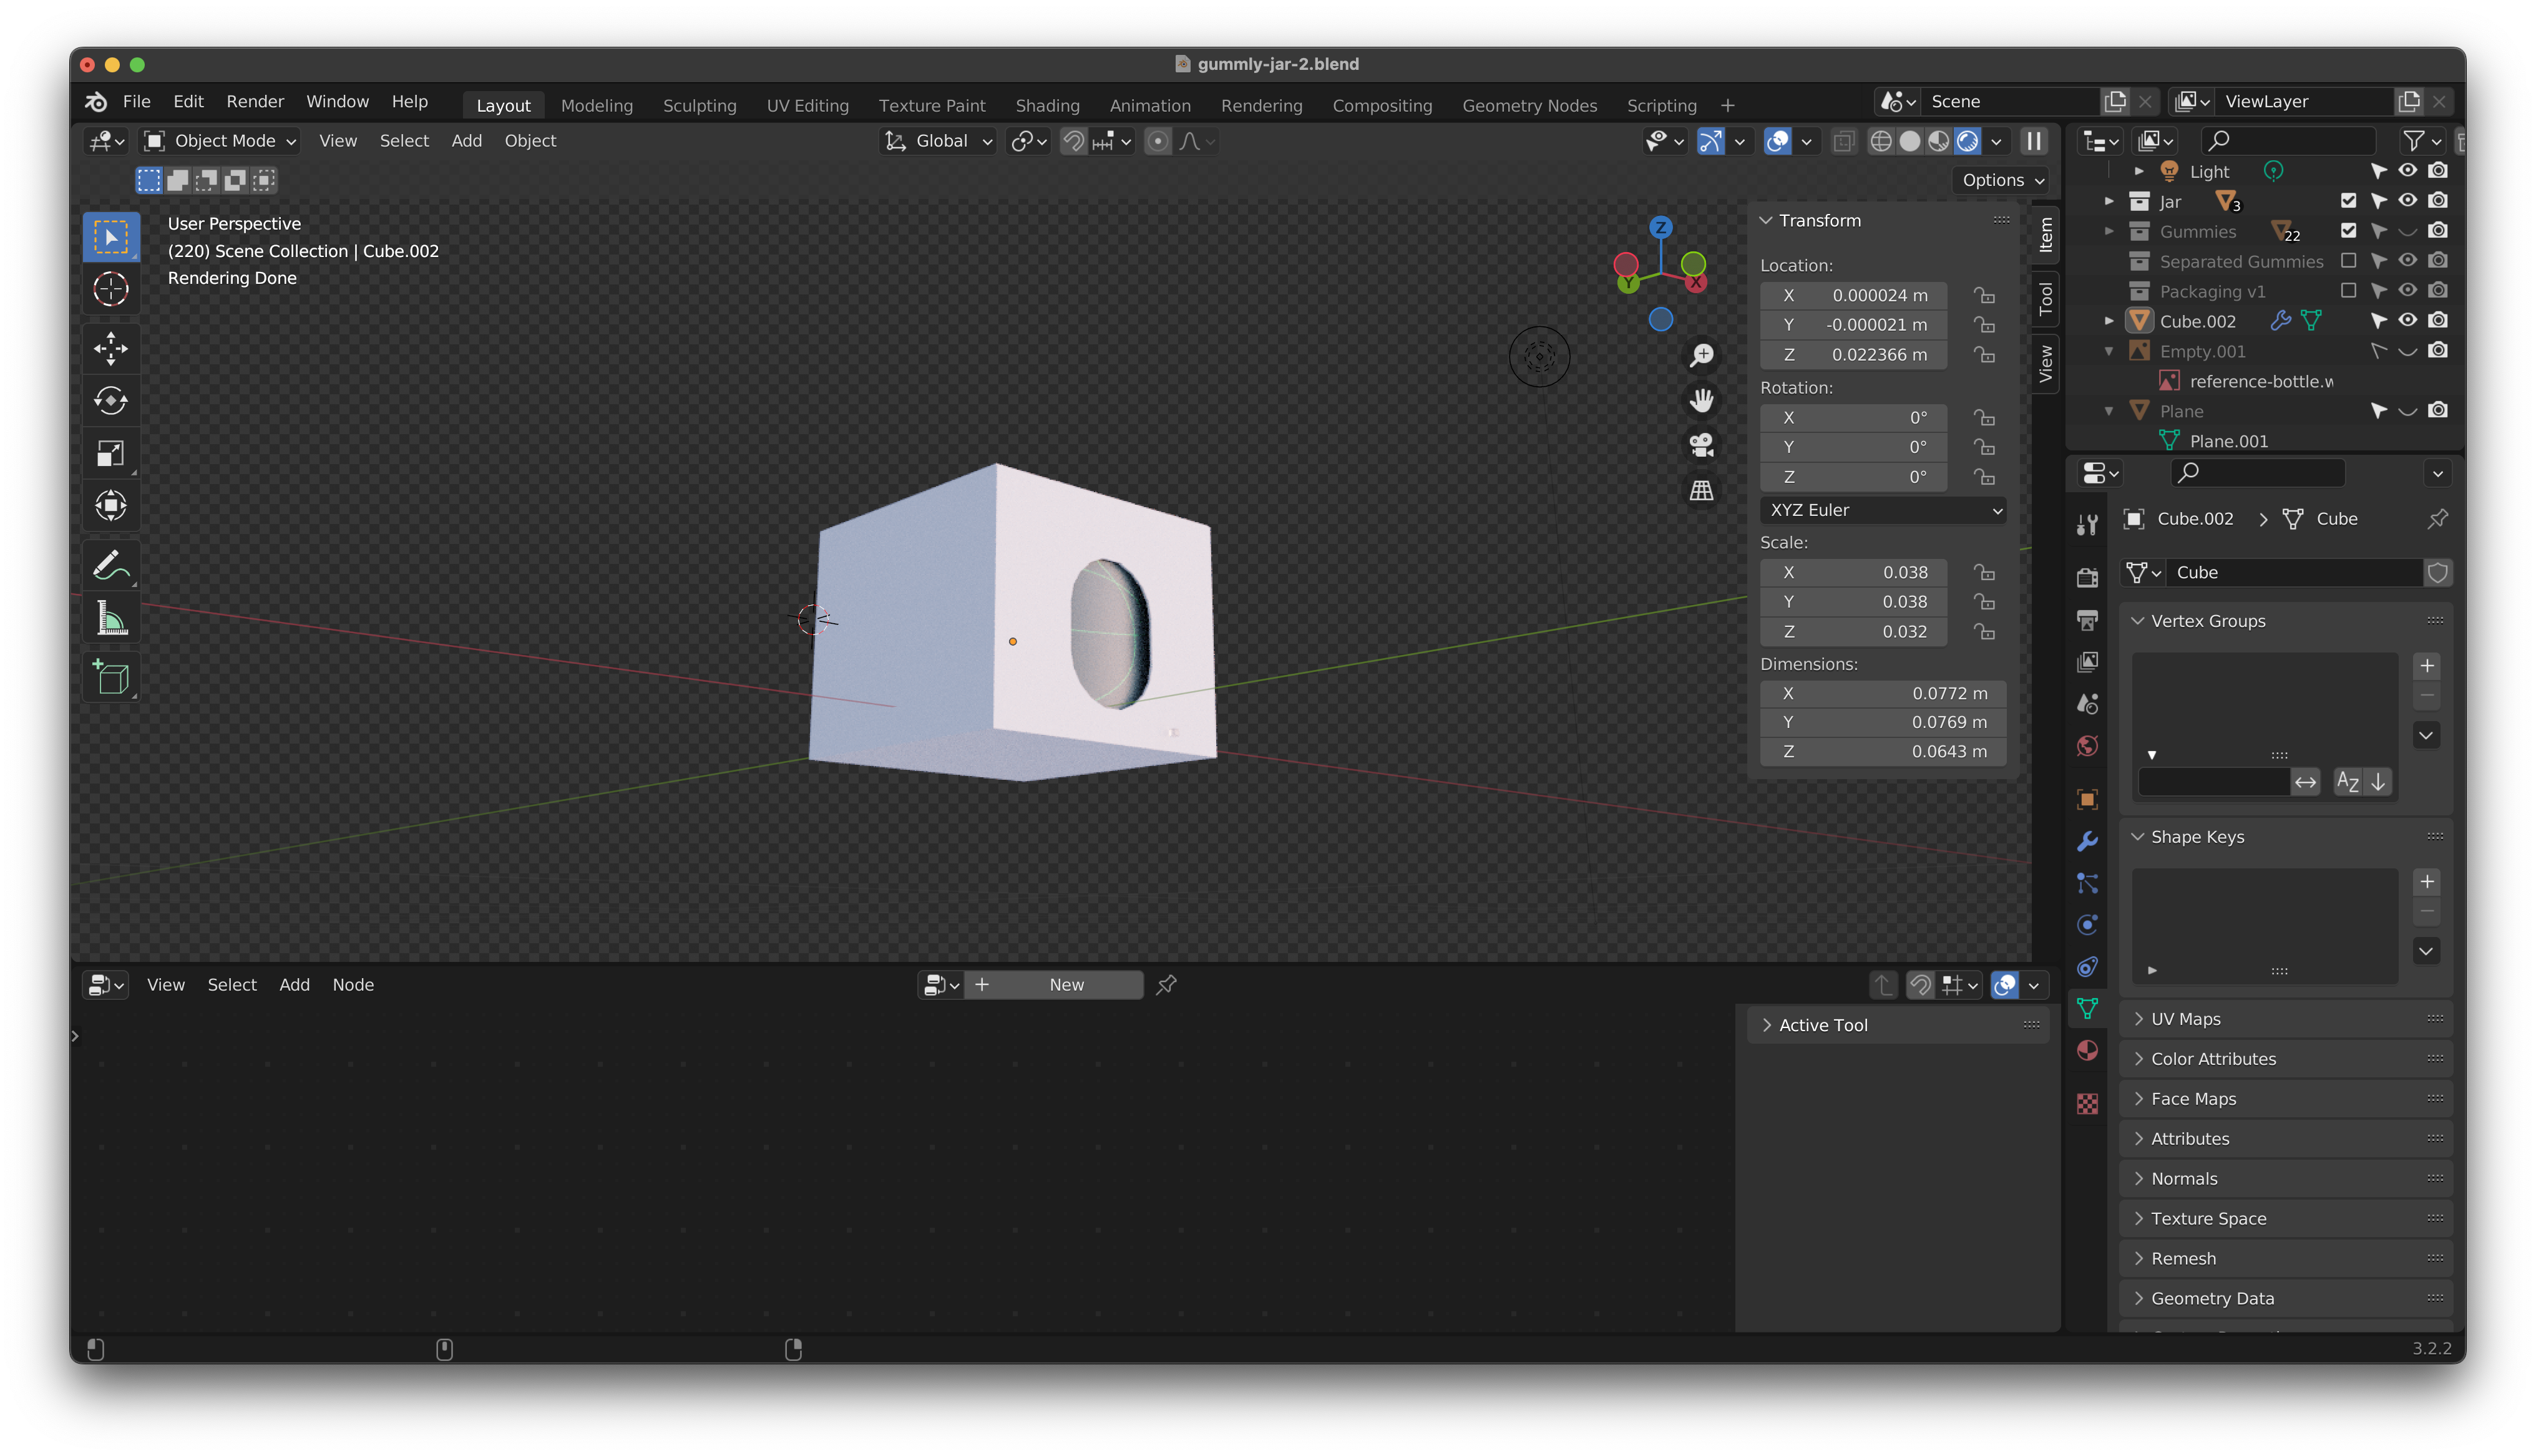2536x1456 pixels.
Task: Select solid viewport shading mode
Action: point(1909,141)
